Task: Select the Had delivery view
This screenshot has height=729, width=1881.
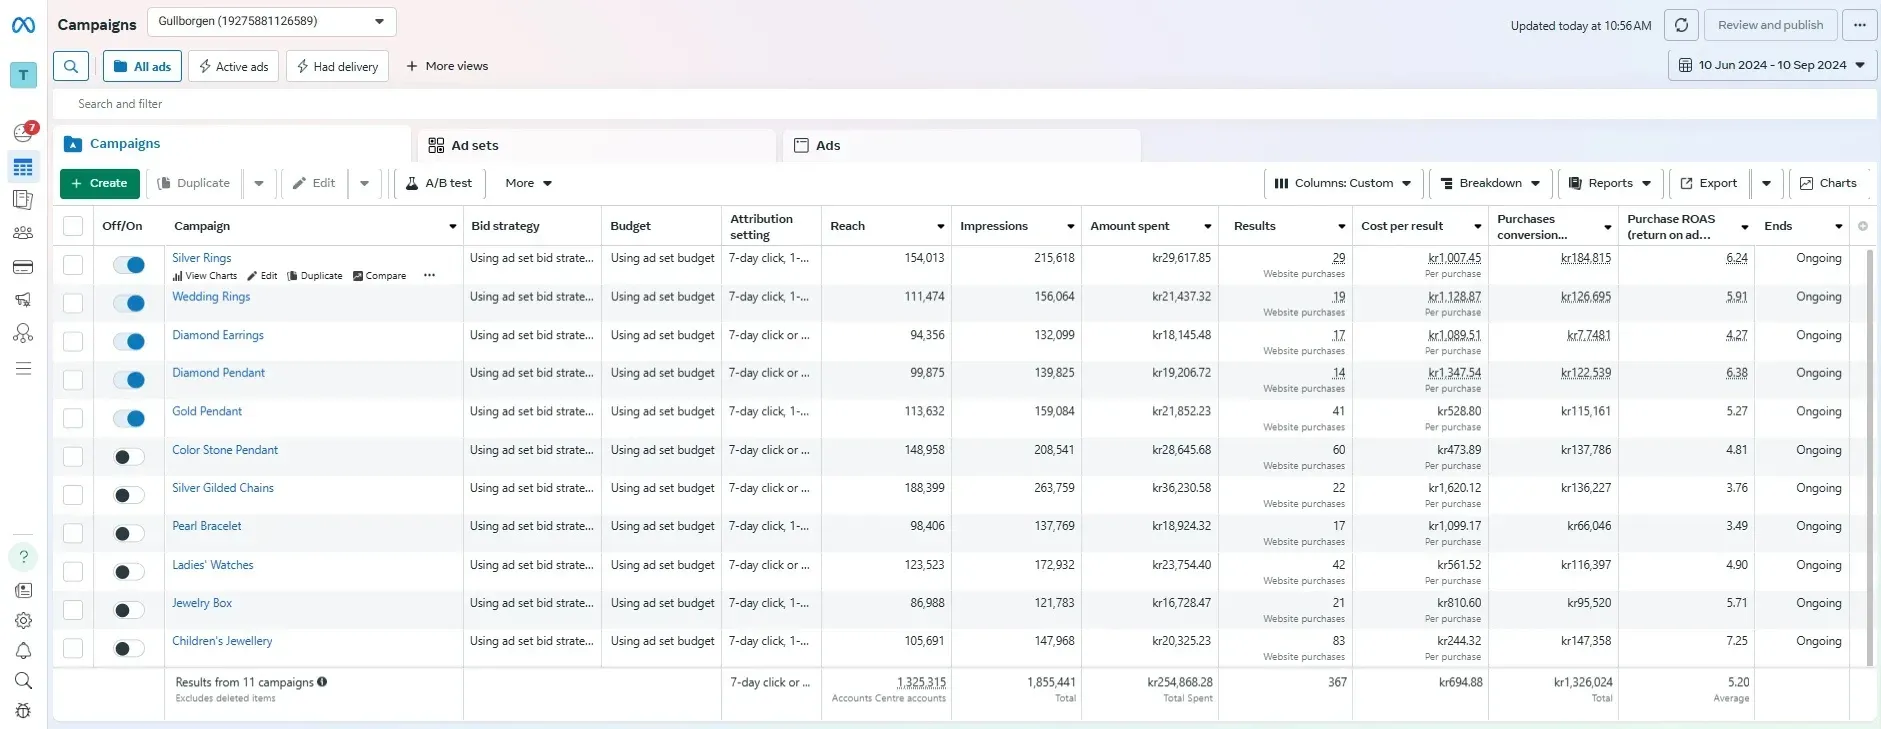Action: [337, 66]
